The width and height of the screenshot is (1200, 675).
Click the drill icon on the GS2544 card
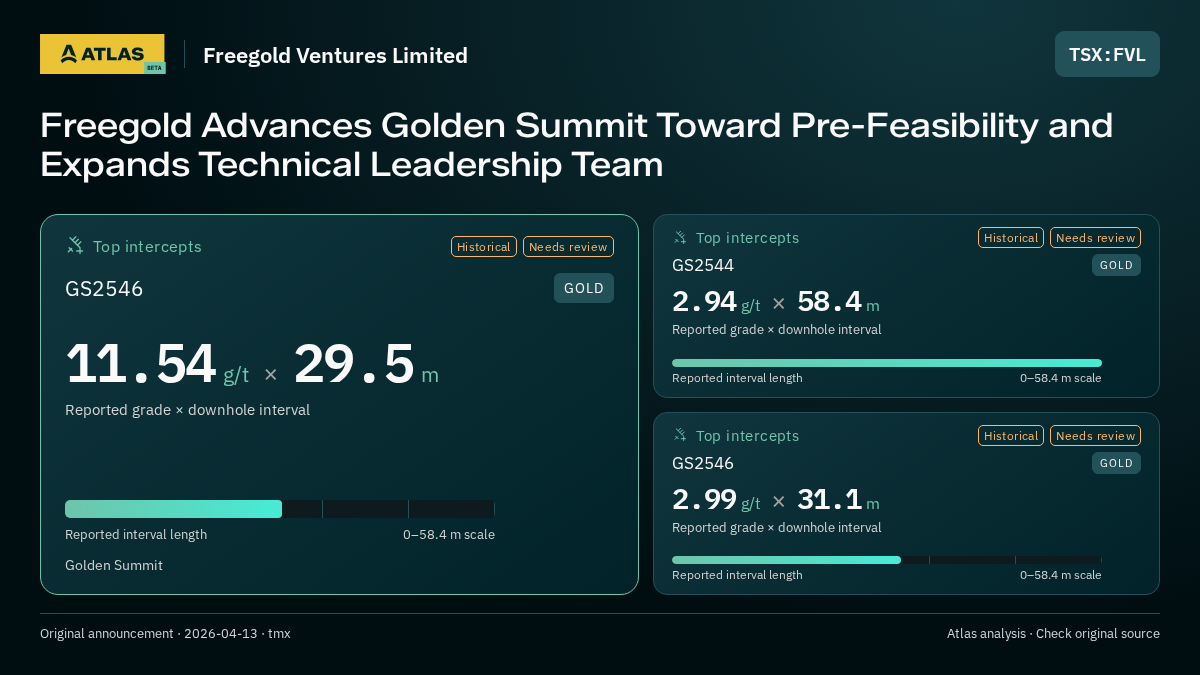point(680,237)
